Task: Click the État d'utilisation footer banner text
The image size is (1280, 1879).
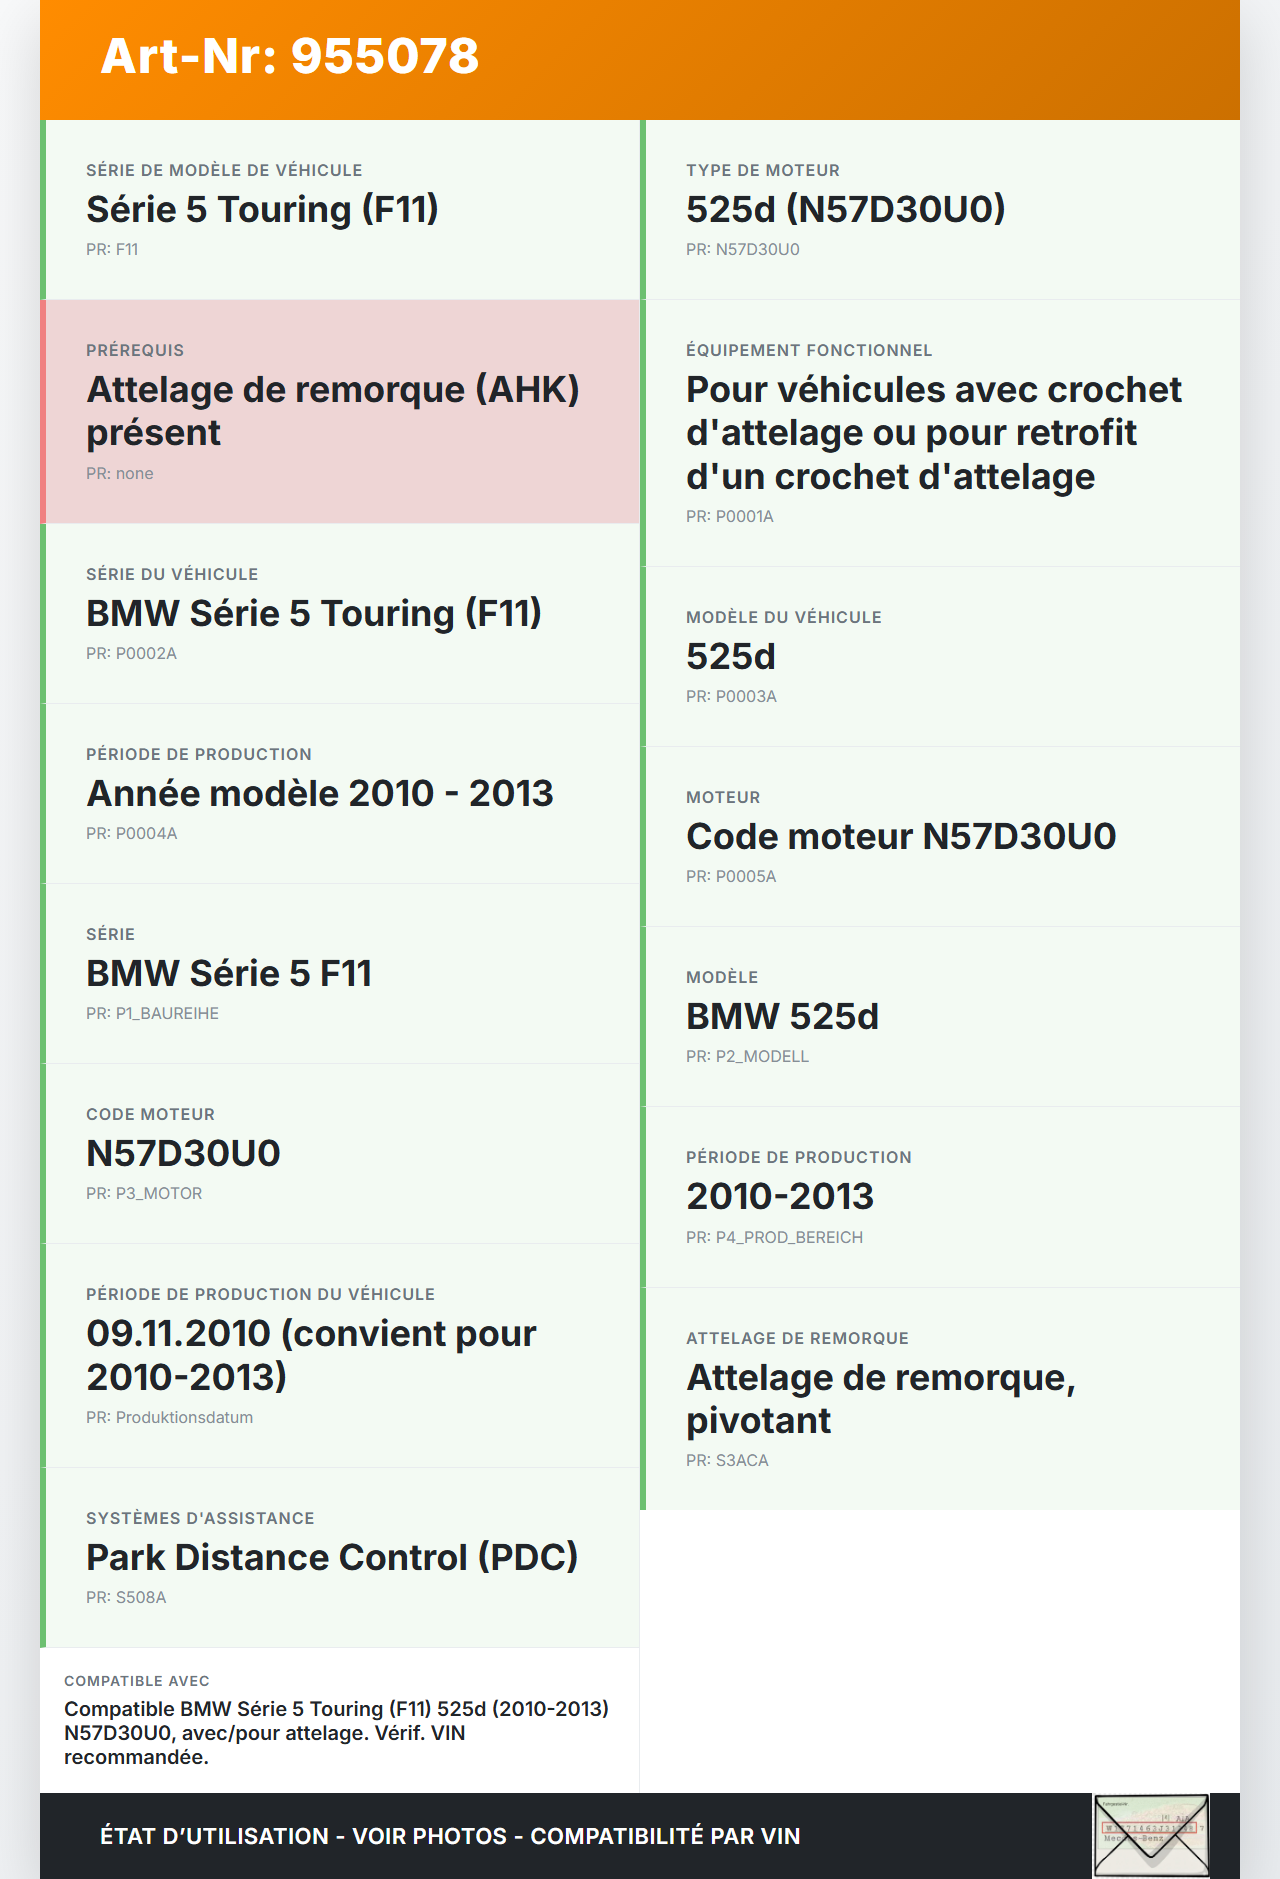Action: (450, 1836)
